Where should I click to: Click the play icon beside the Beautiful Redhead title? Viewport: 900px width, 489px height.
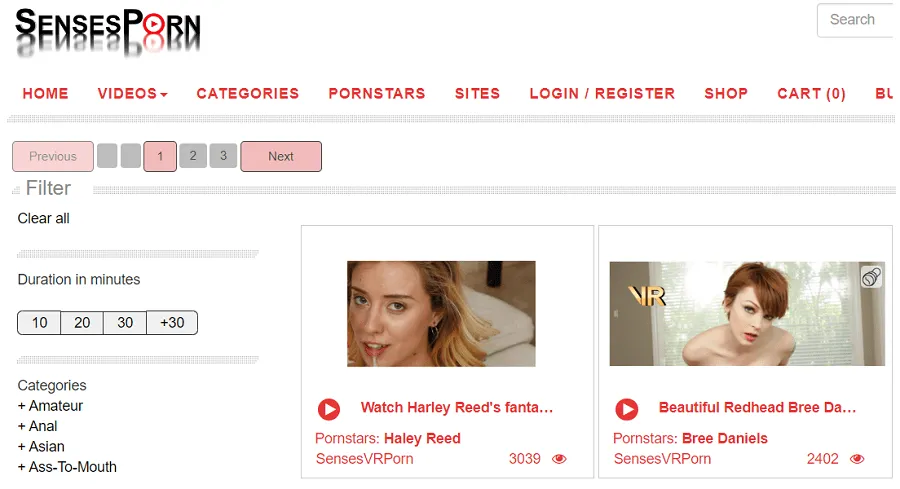(x=627, y=409)
